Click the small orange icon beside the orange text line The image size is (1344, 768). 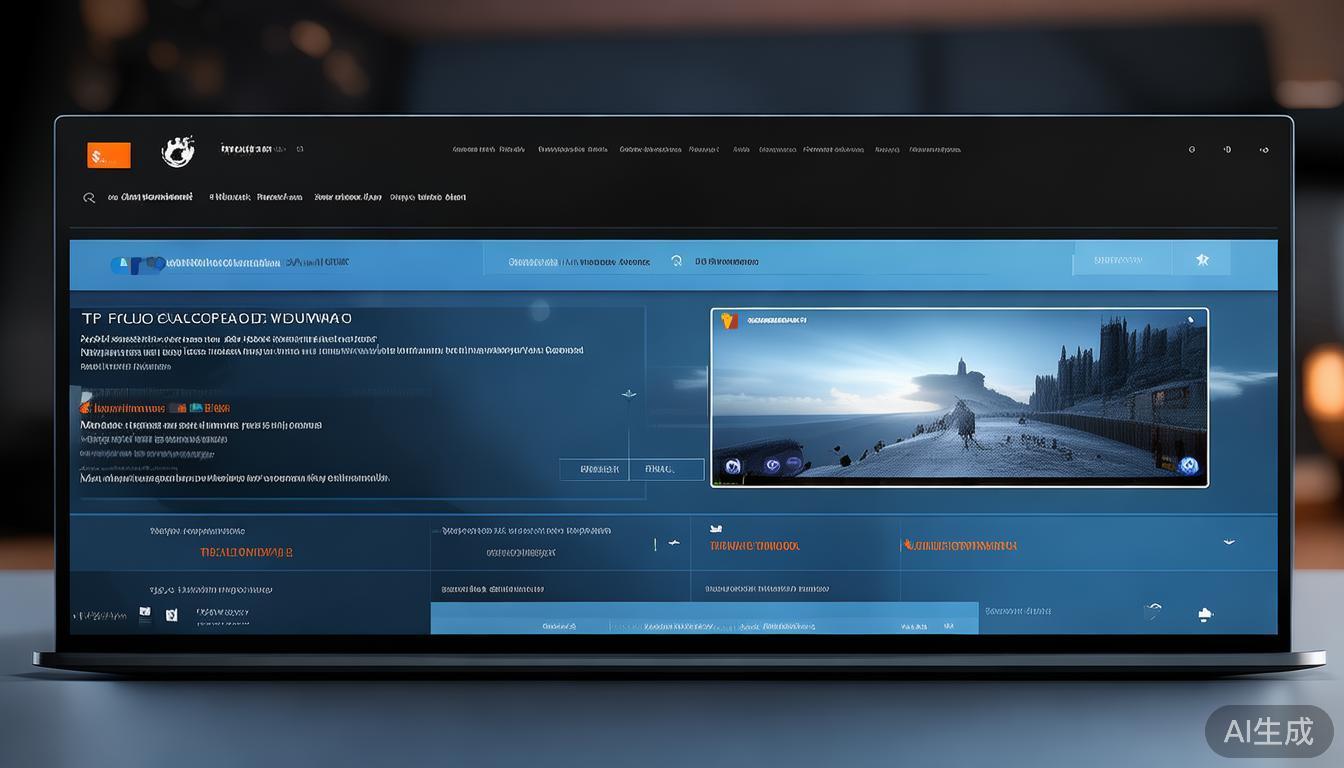[86, 408]
